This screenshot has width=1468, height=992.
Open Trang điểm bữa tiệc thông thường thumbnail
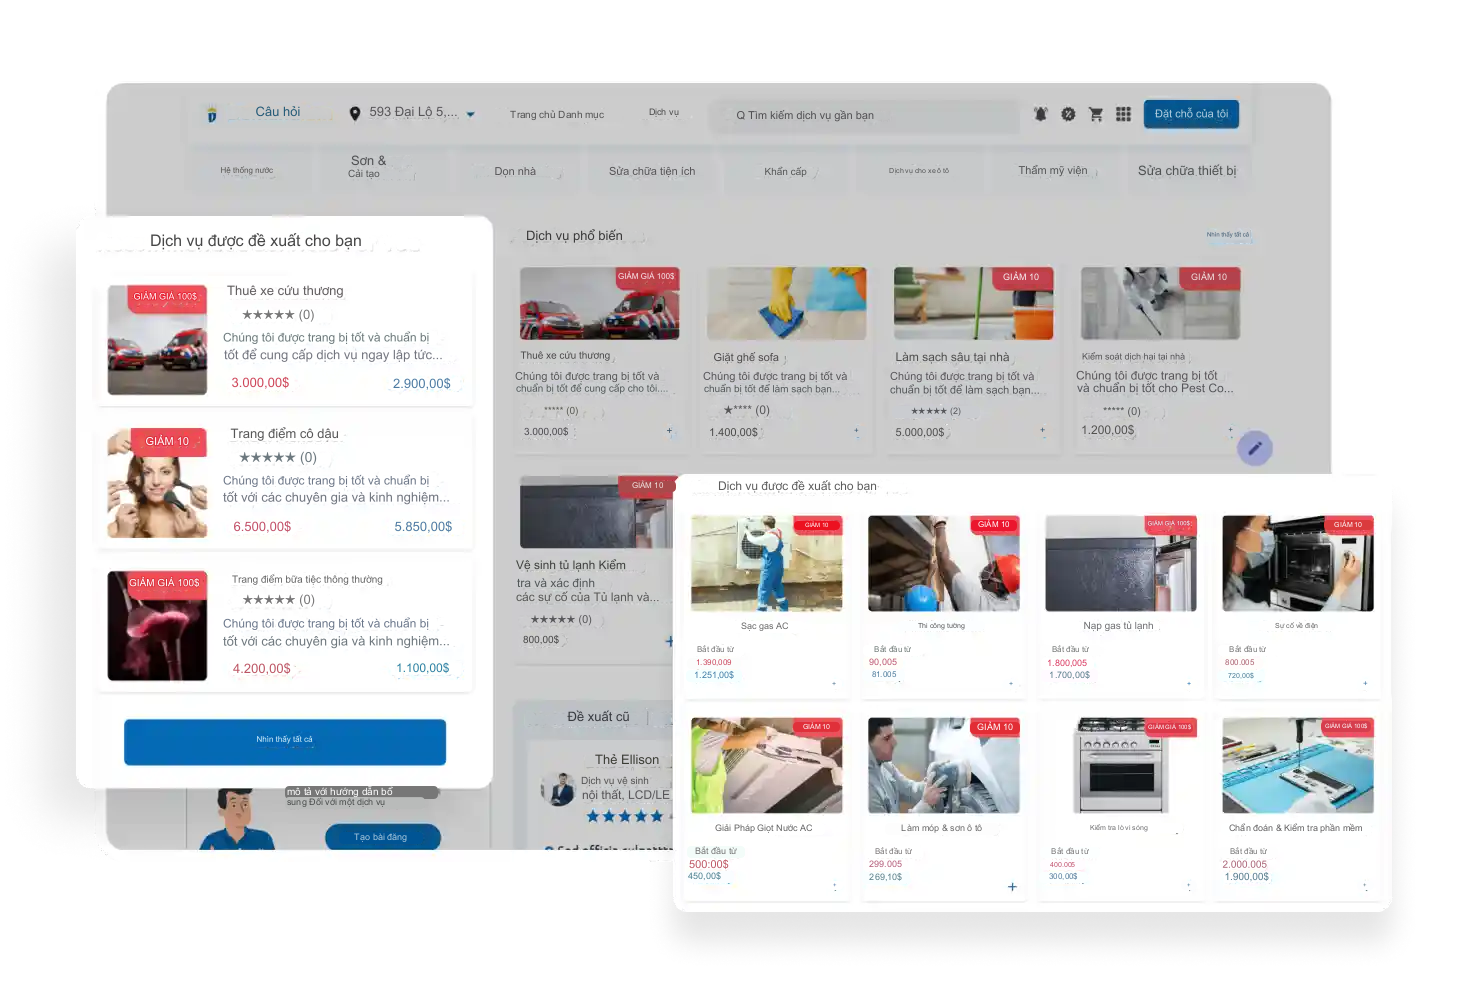pos(157,626)
